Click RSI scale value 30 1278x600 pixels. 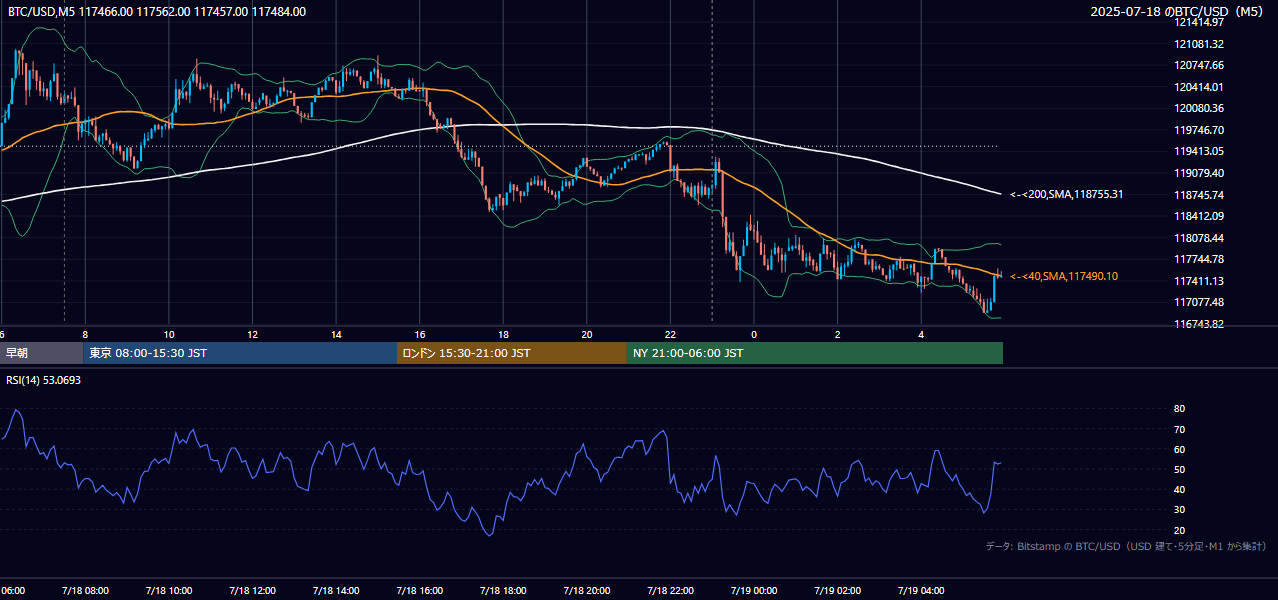point(1180,509)
